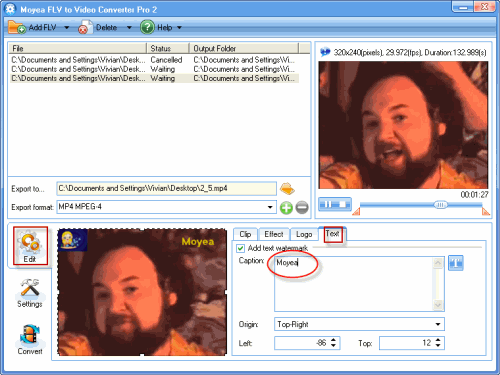Switch to the Clip tab
500x375 pixels.
point(245,234)
